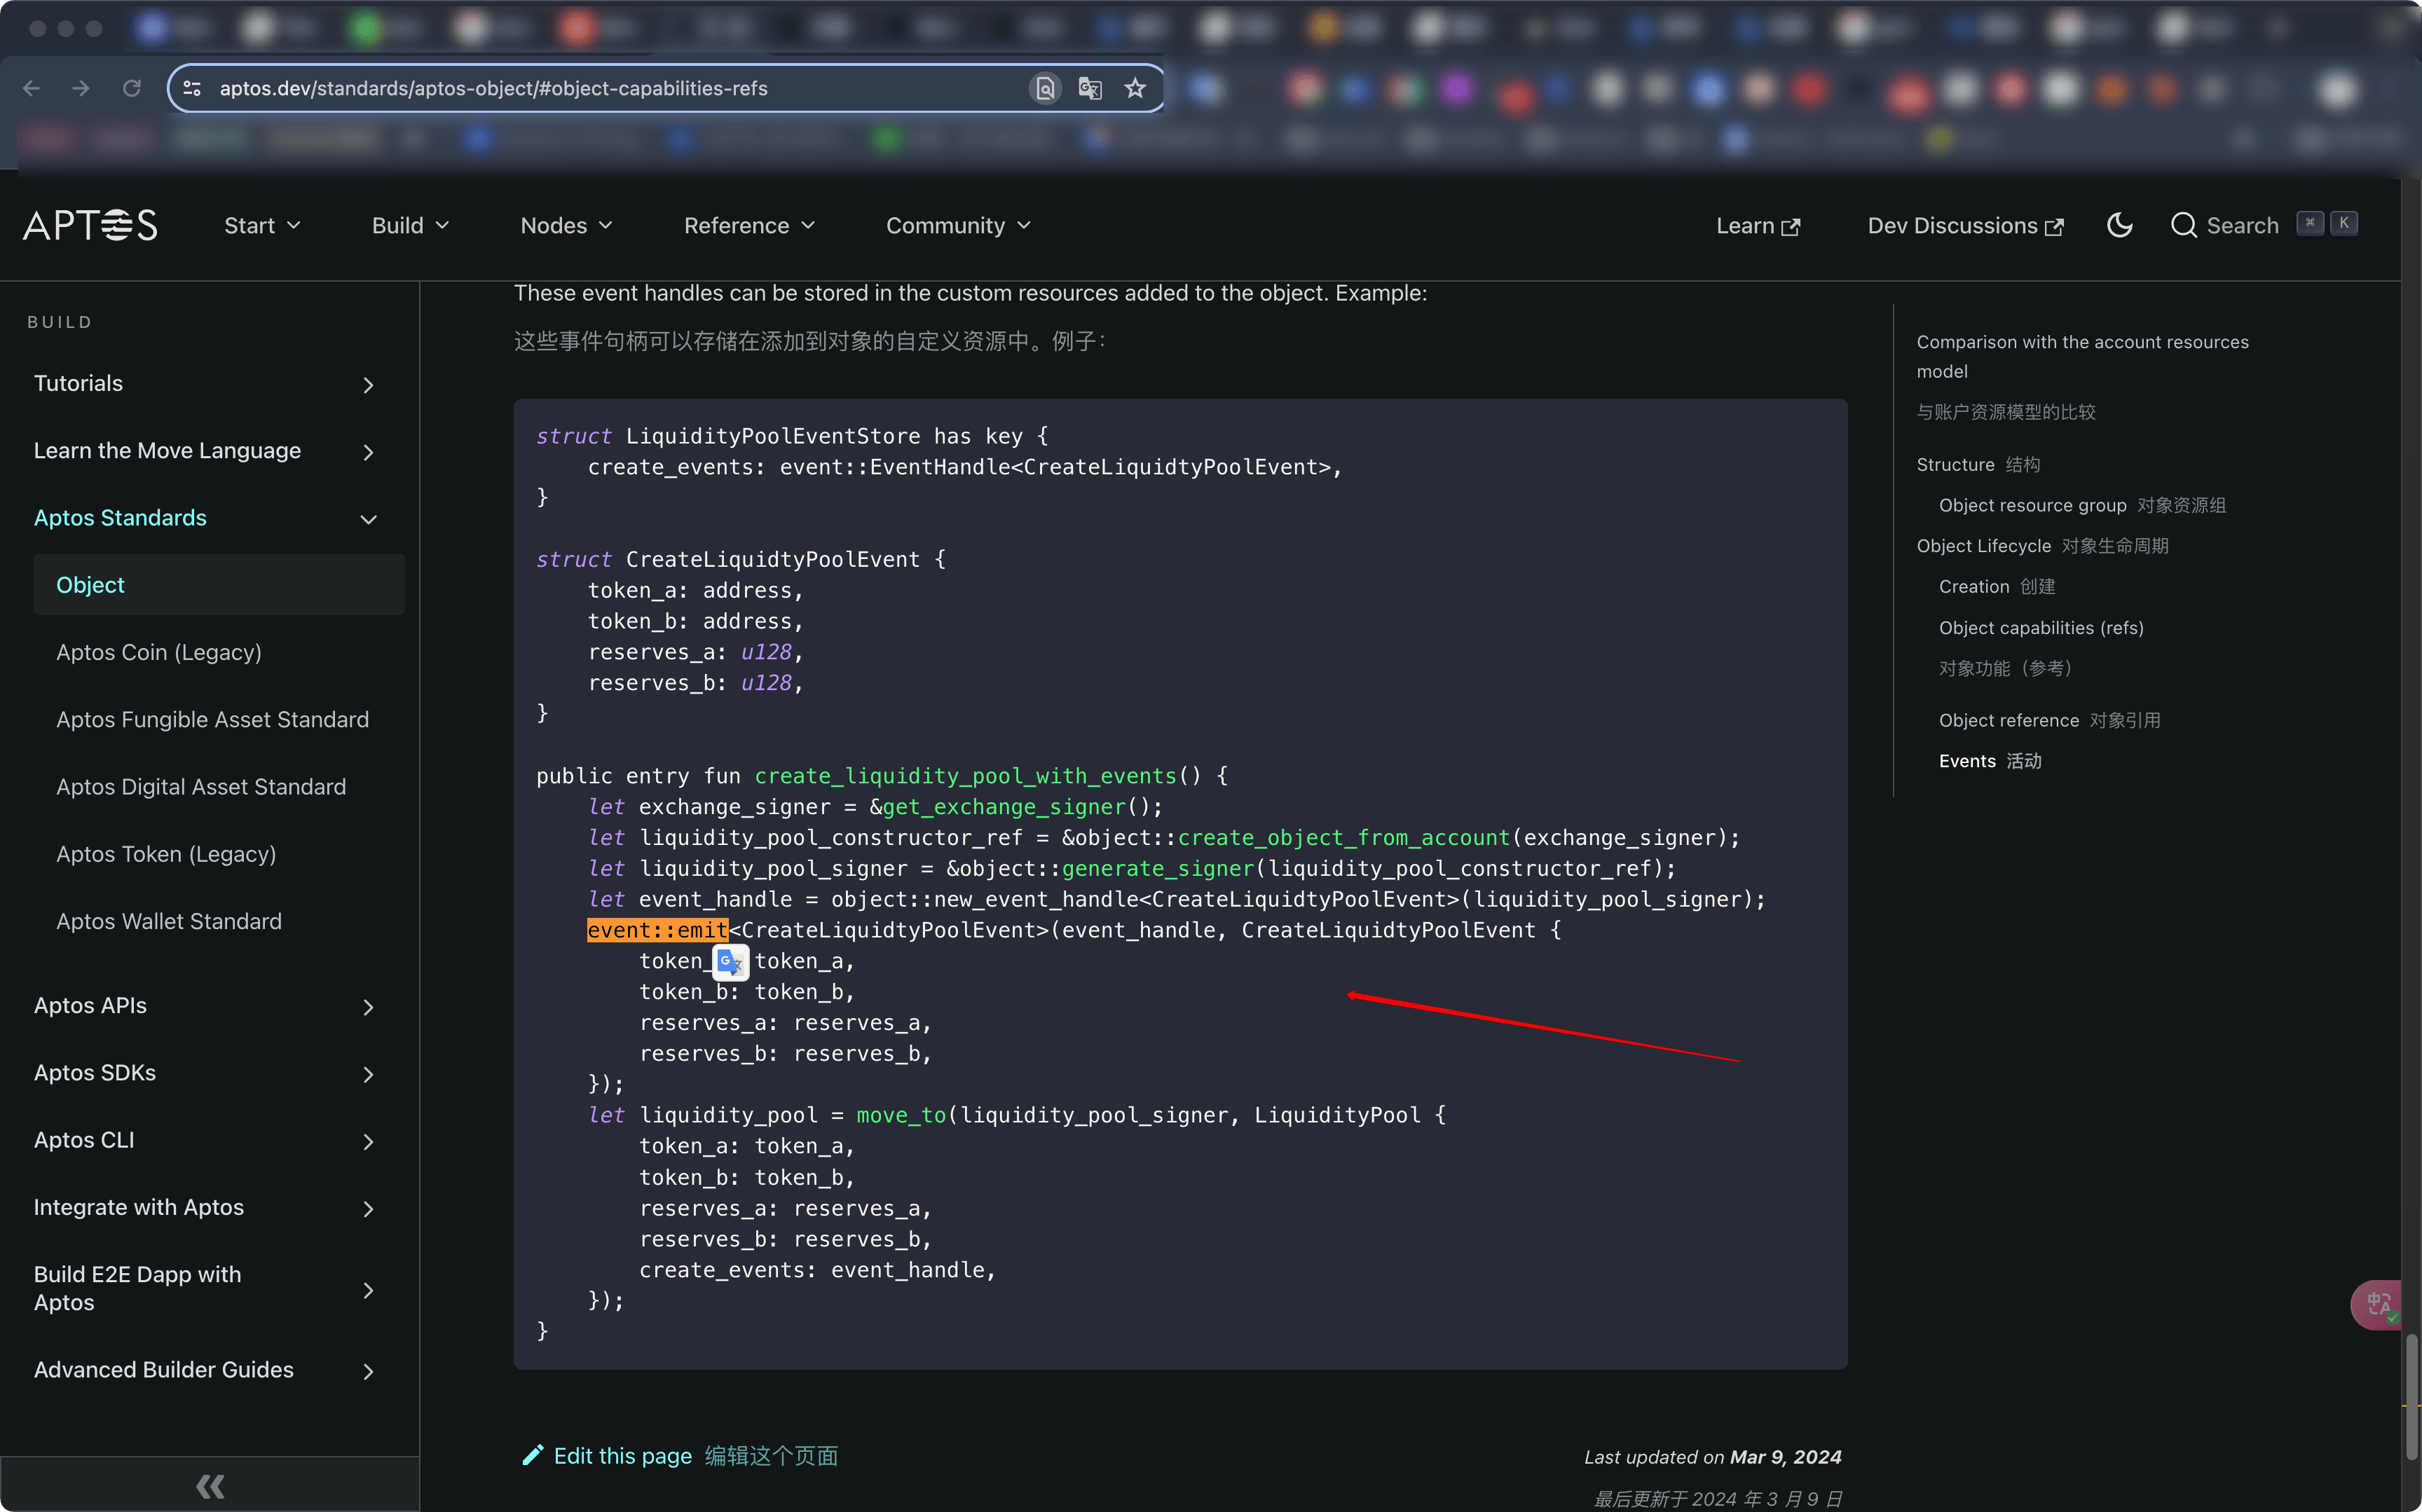Open site information icon in address bar

pyautogui.click(x=192, y=88)
